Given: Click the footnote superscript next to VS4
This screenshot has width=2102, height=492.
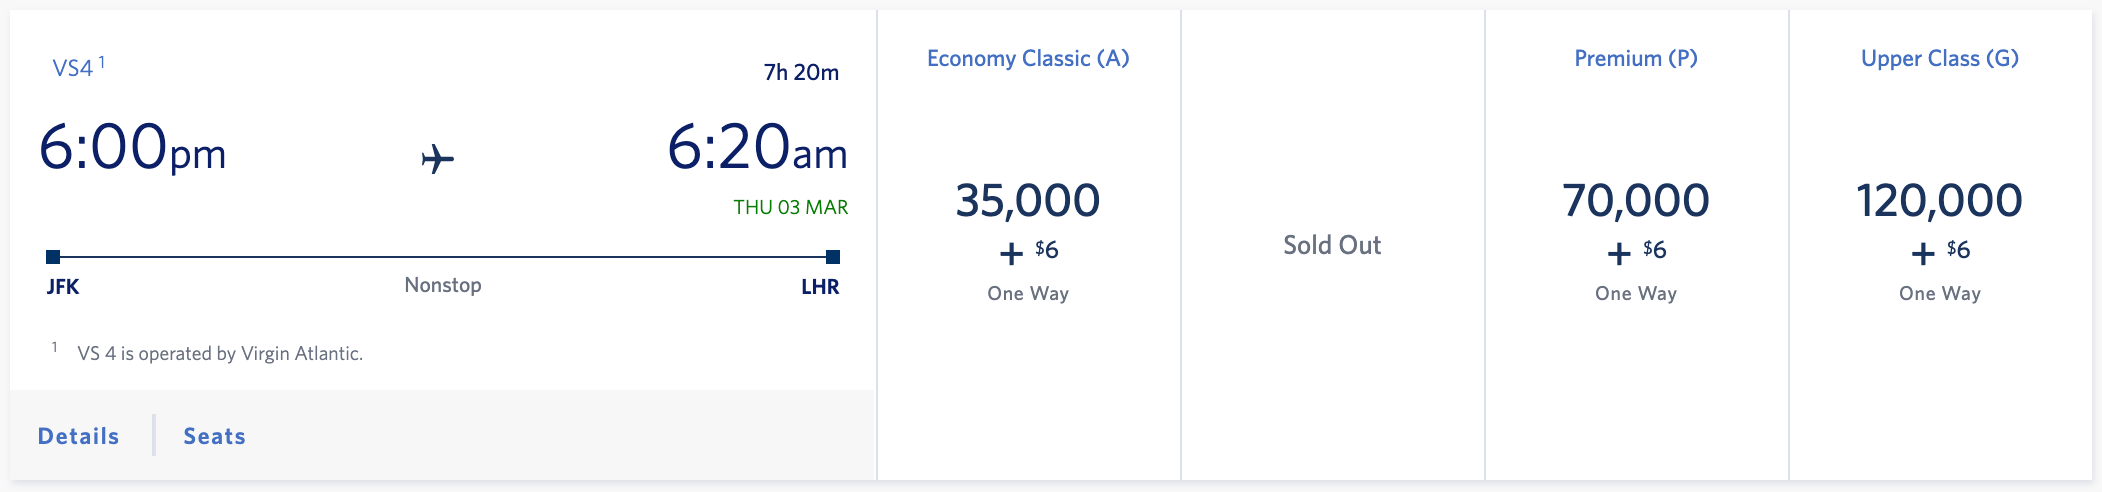Looking at the screenshot, I should click(x=102, y=62).
